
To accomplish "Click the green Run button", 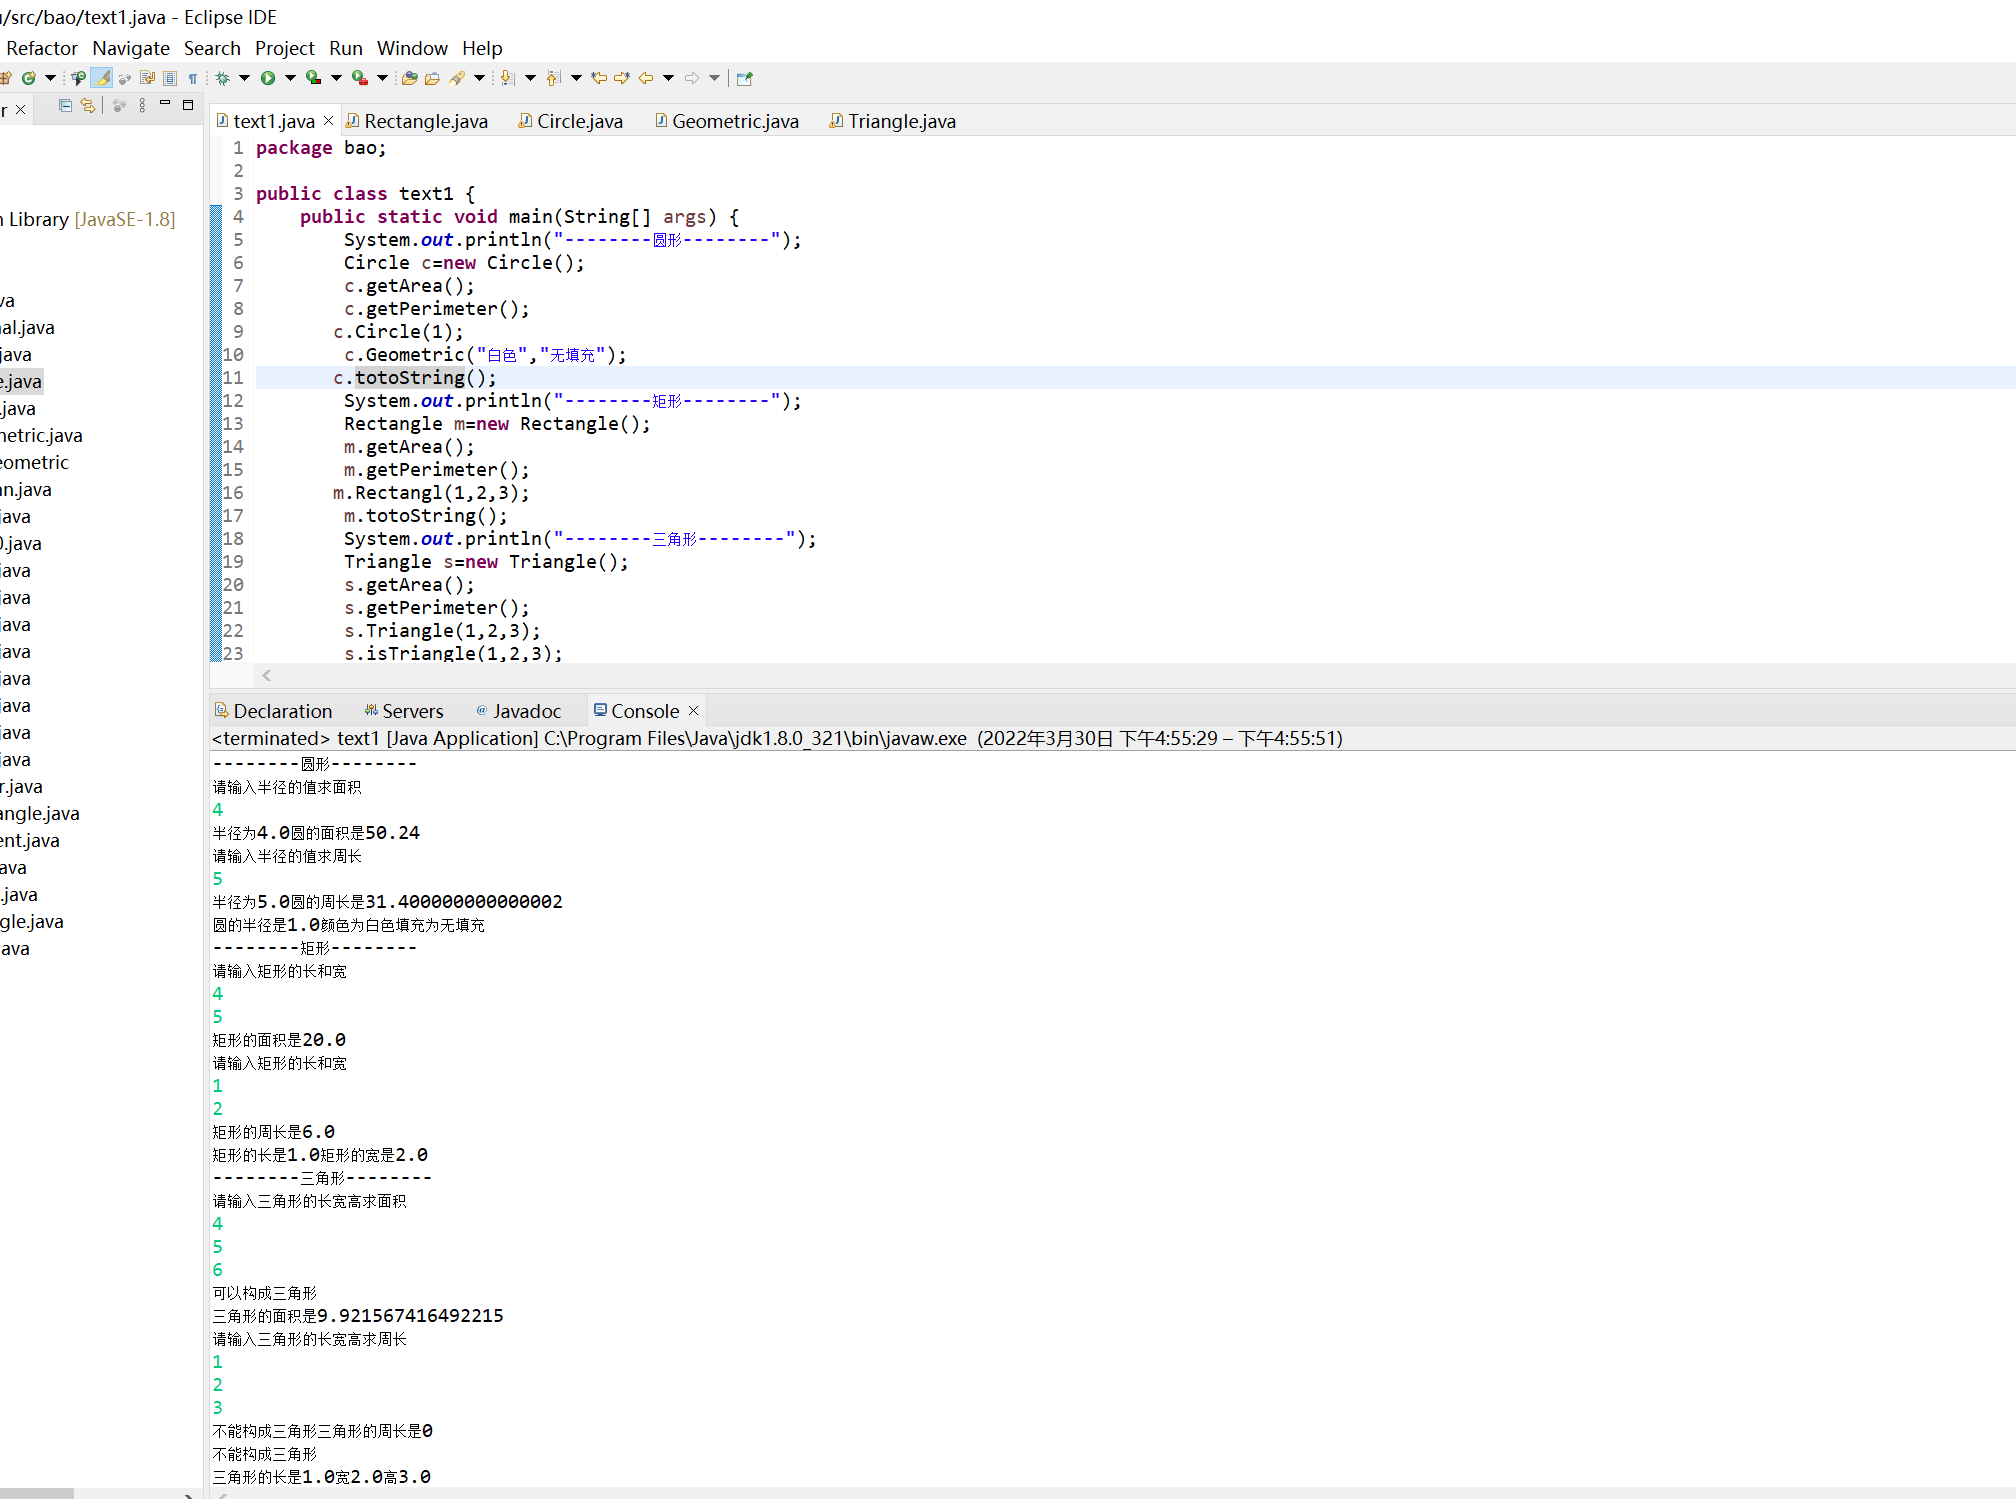I will click(268, 78).
